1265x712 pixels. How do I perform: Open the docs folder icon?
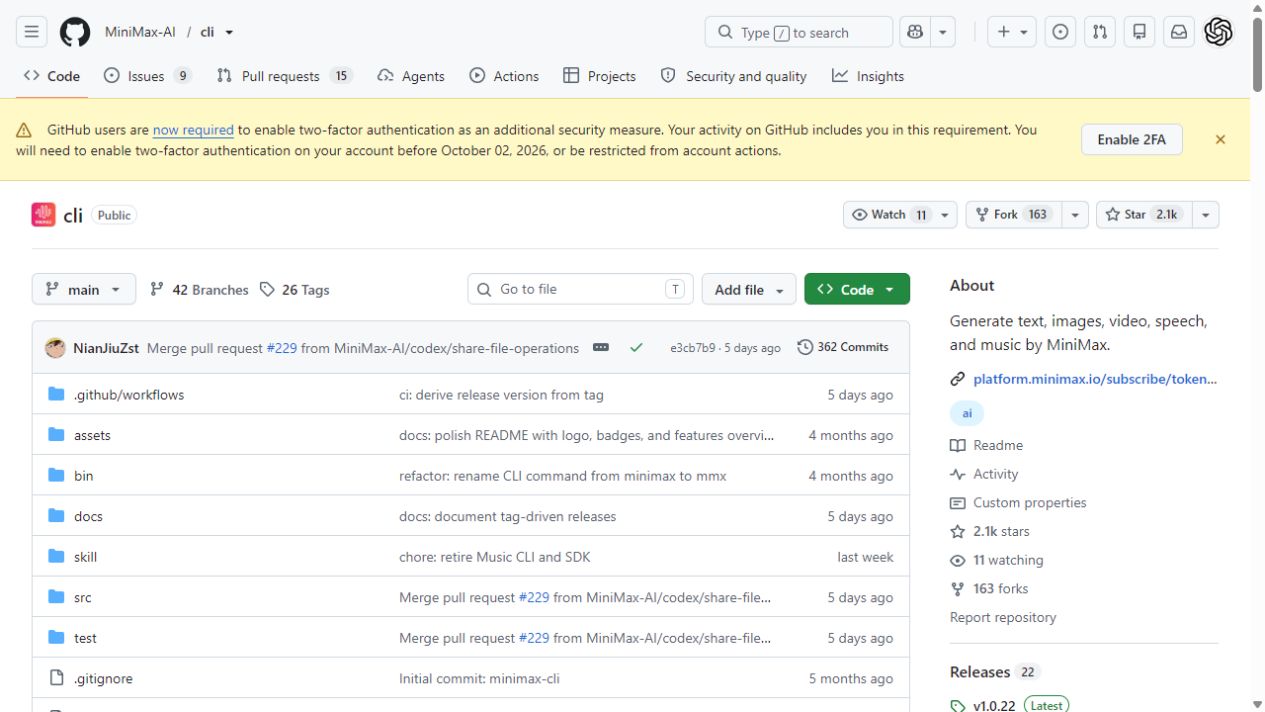pos(56,516)
